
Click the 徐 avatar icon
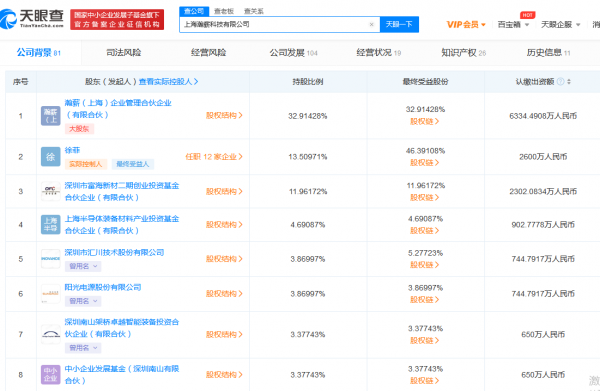pyautogui.click(x=51, y=157)
